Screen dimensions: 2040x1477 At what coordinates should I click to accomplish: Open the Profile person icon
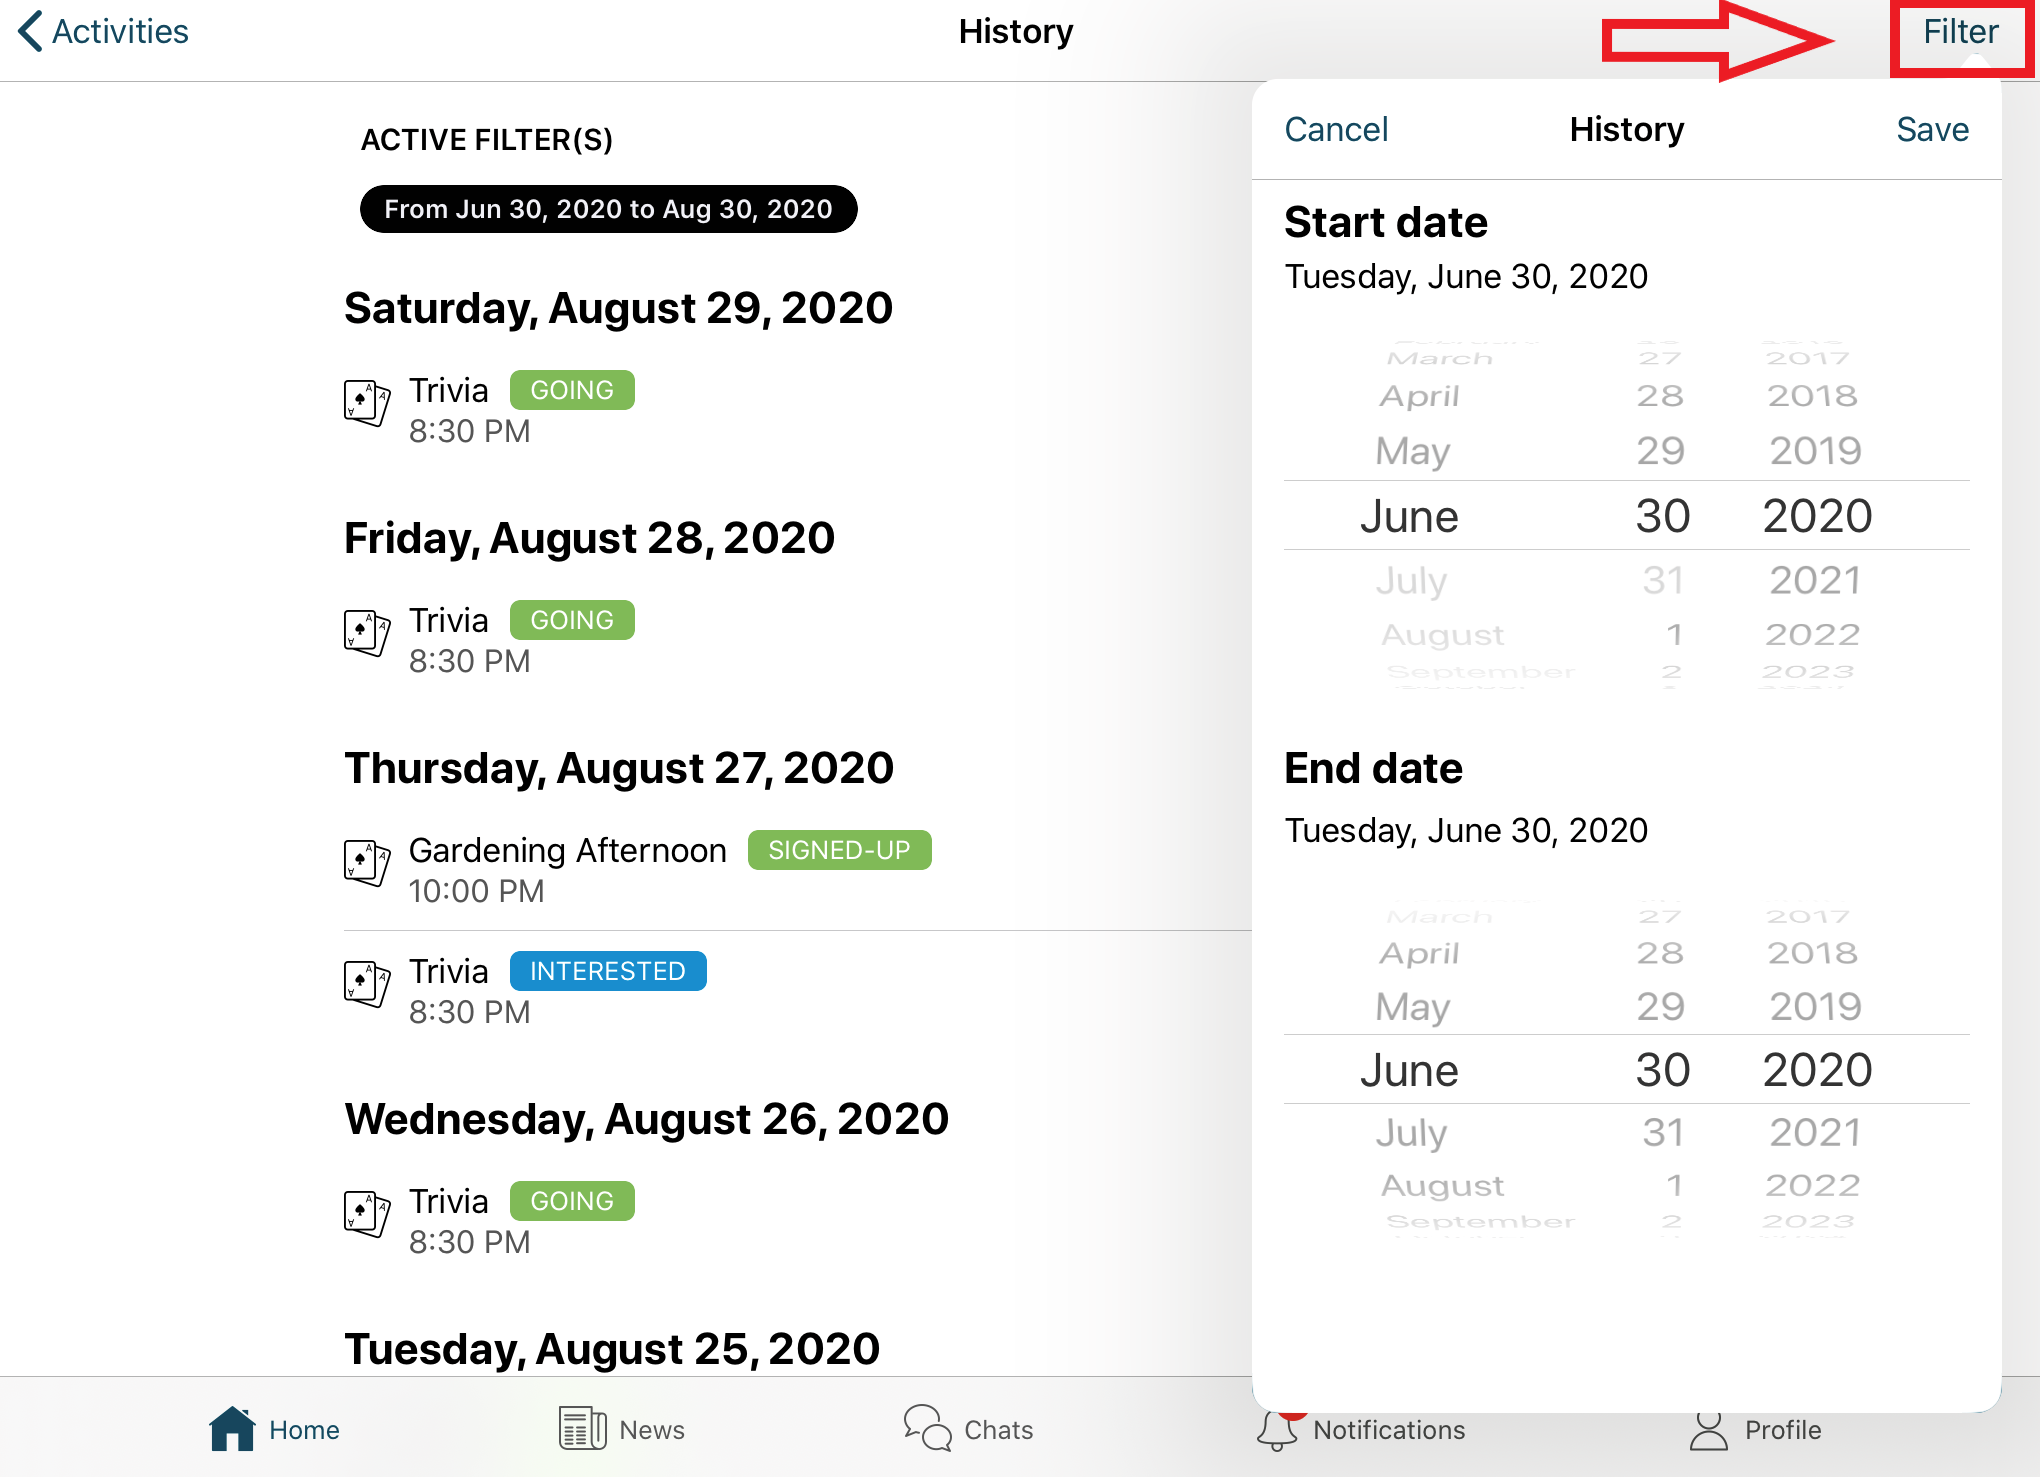tap(1708, 1431)
